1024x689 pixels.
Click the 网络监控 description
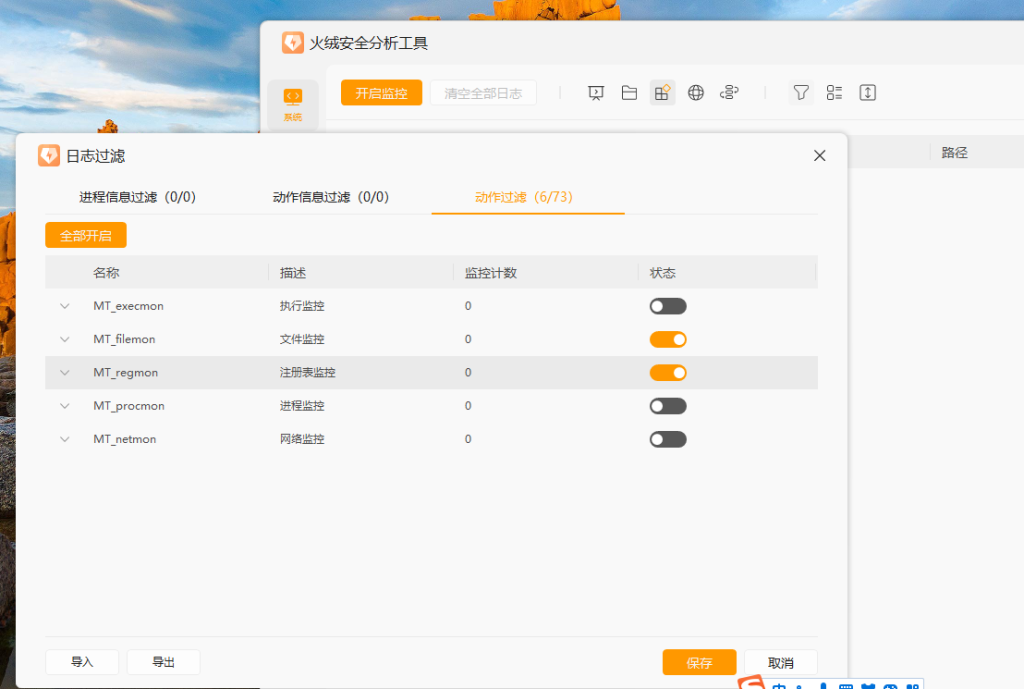click(x=302, y=440)
